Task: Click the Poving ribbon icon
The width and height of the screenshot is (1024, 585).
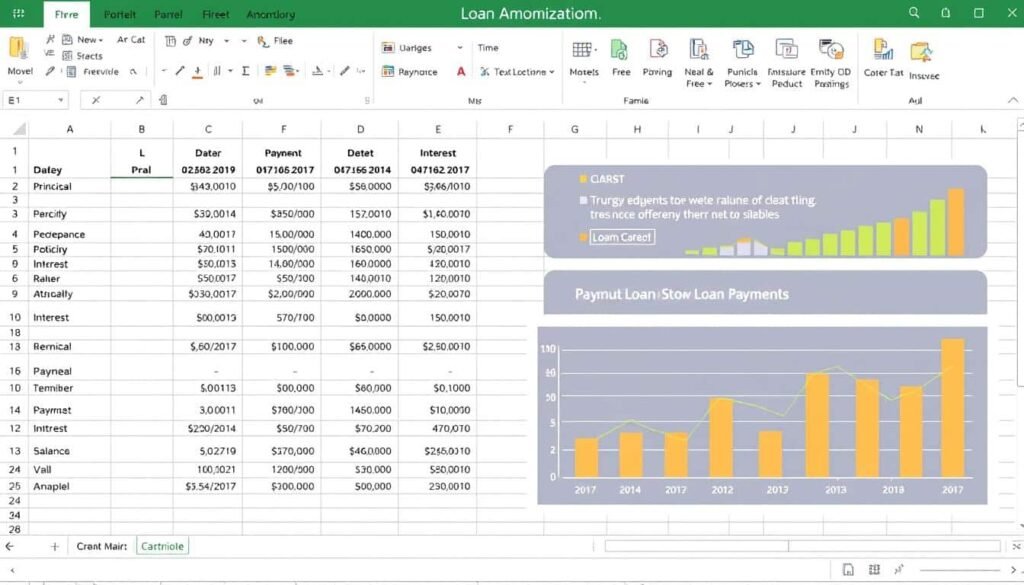Action: coord(657,51)
